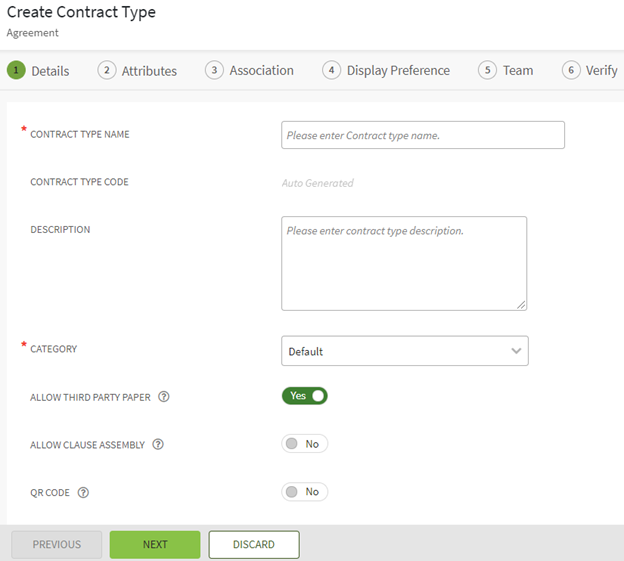Click the step 4 number circle
Image resolution: width=624 pixels, height=561 pixels.
click(x=331, y=70)
